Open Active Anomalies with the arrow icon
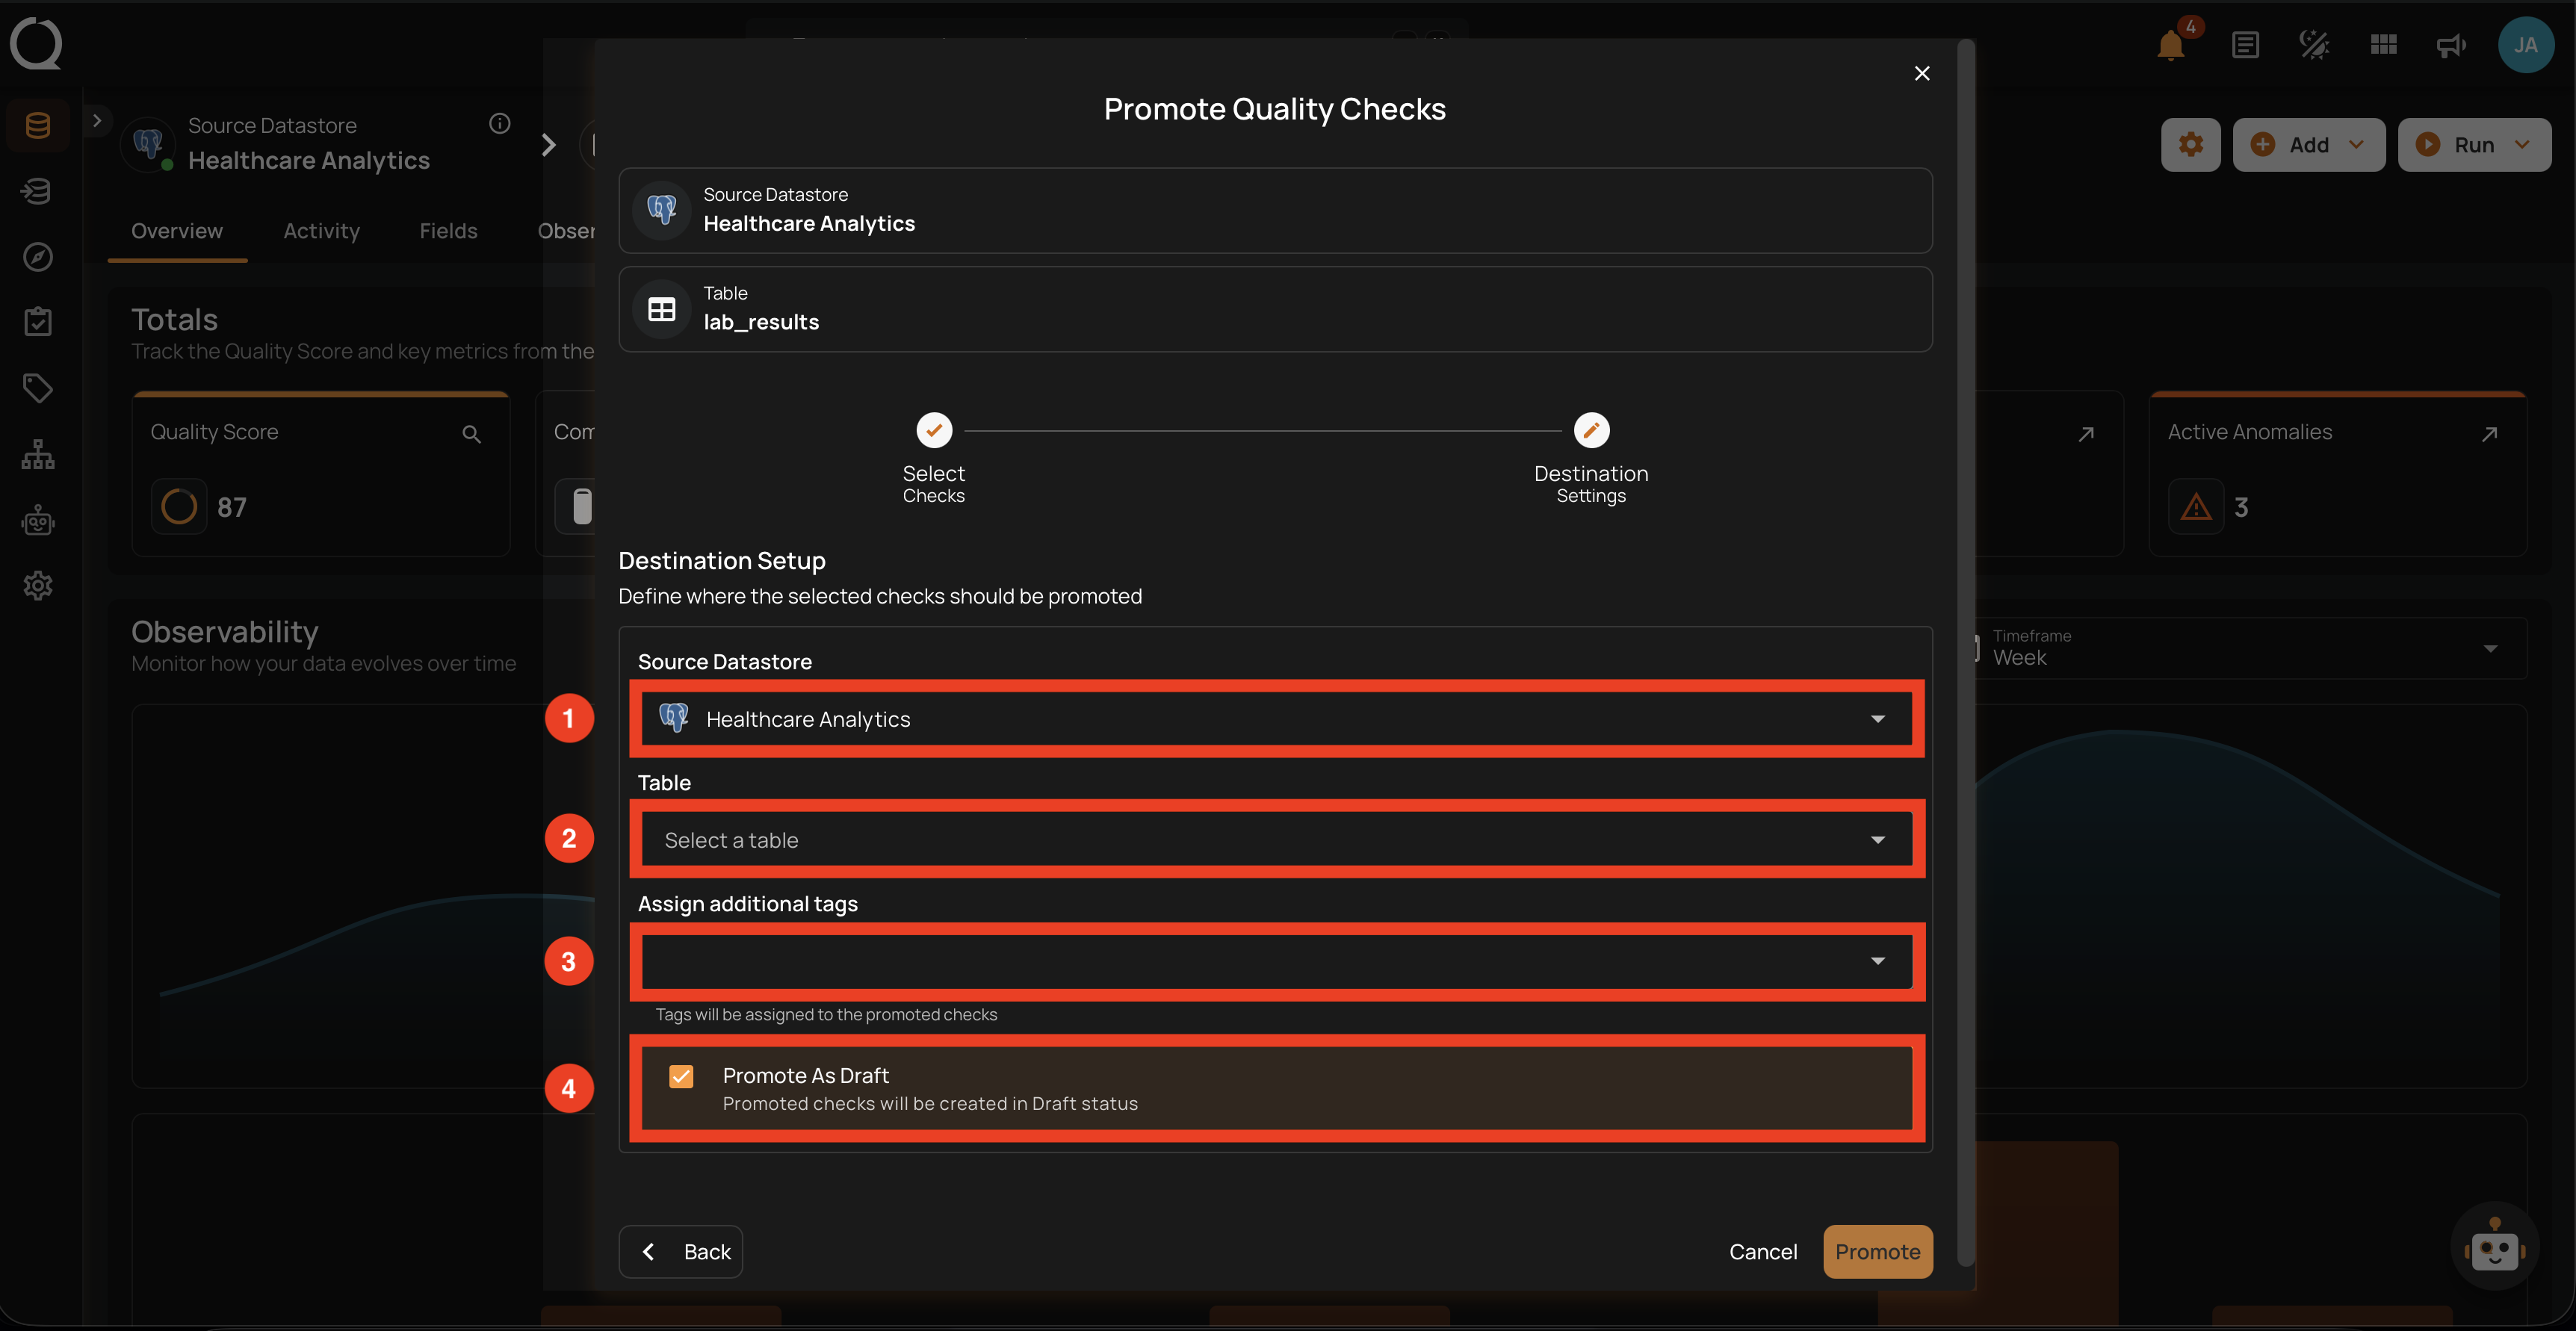 [2490, 434]
